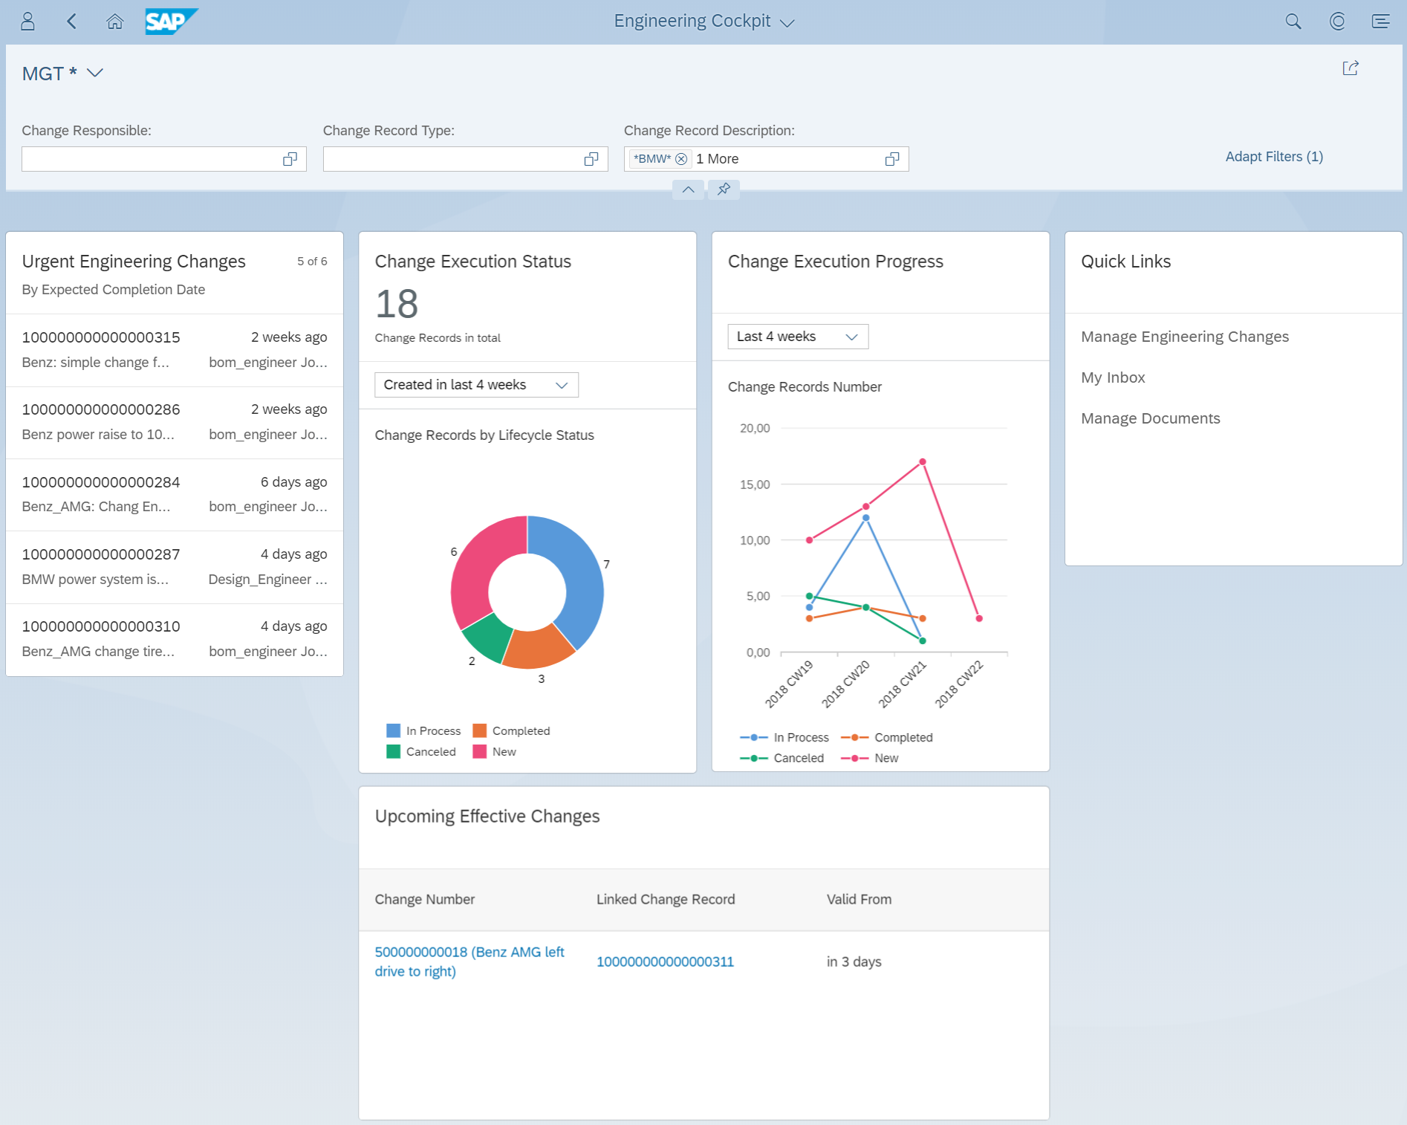Open the Created in last 4 weeks dropdown
The image size is (1407, 1125).
[476, 385]
